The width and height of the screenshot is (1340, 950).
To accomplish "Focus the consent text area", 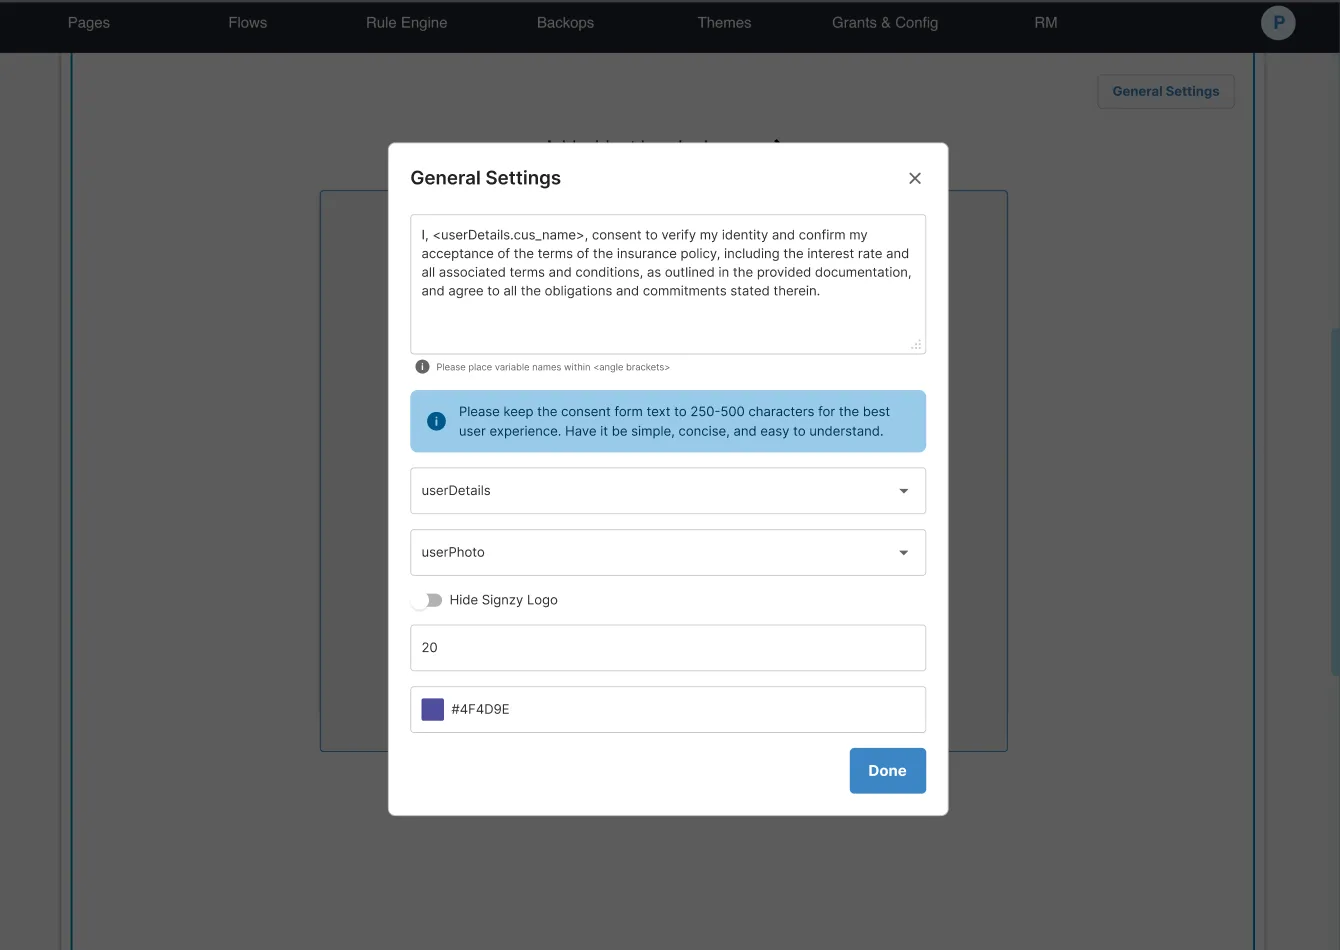I will click(668, 284).
